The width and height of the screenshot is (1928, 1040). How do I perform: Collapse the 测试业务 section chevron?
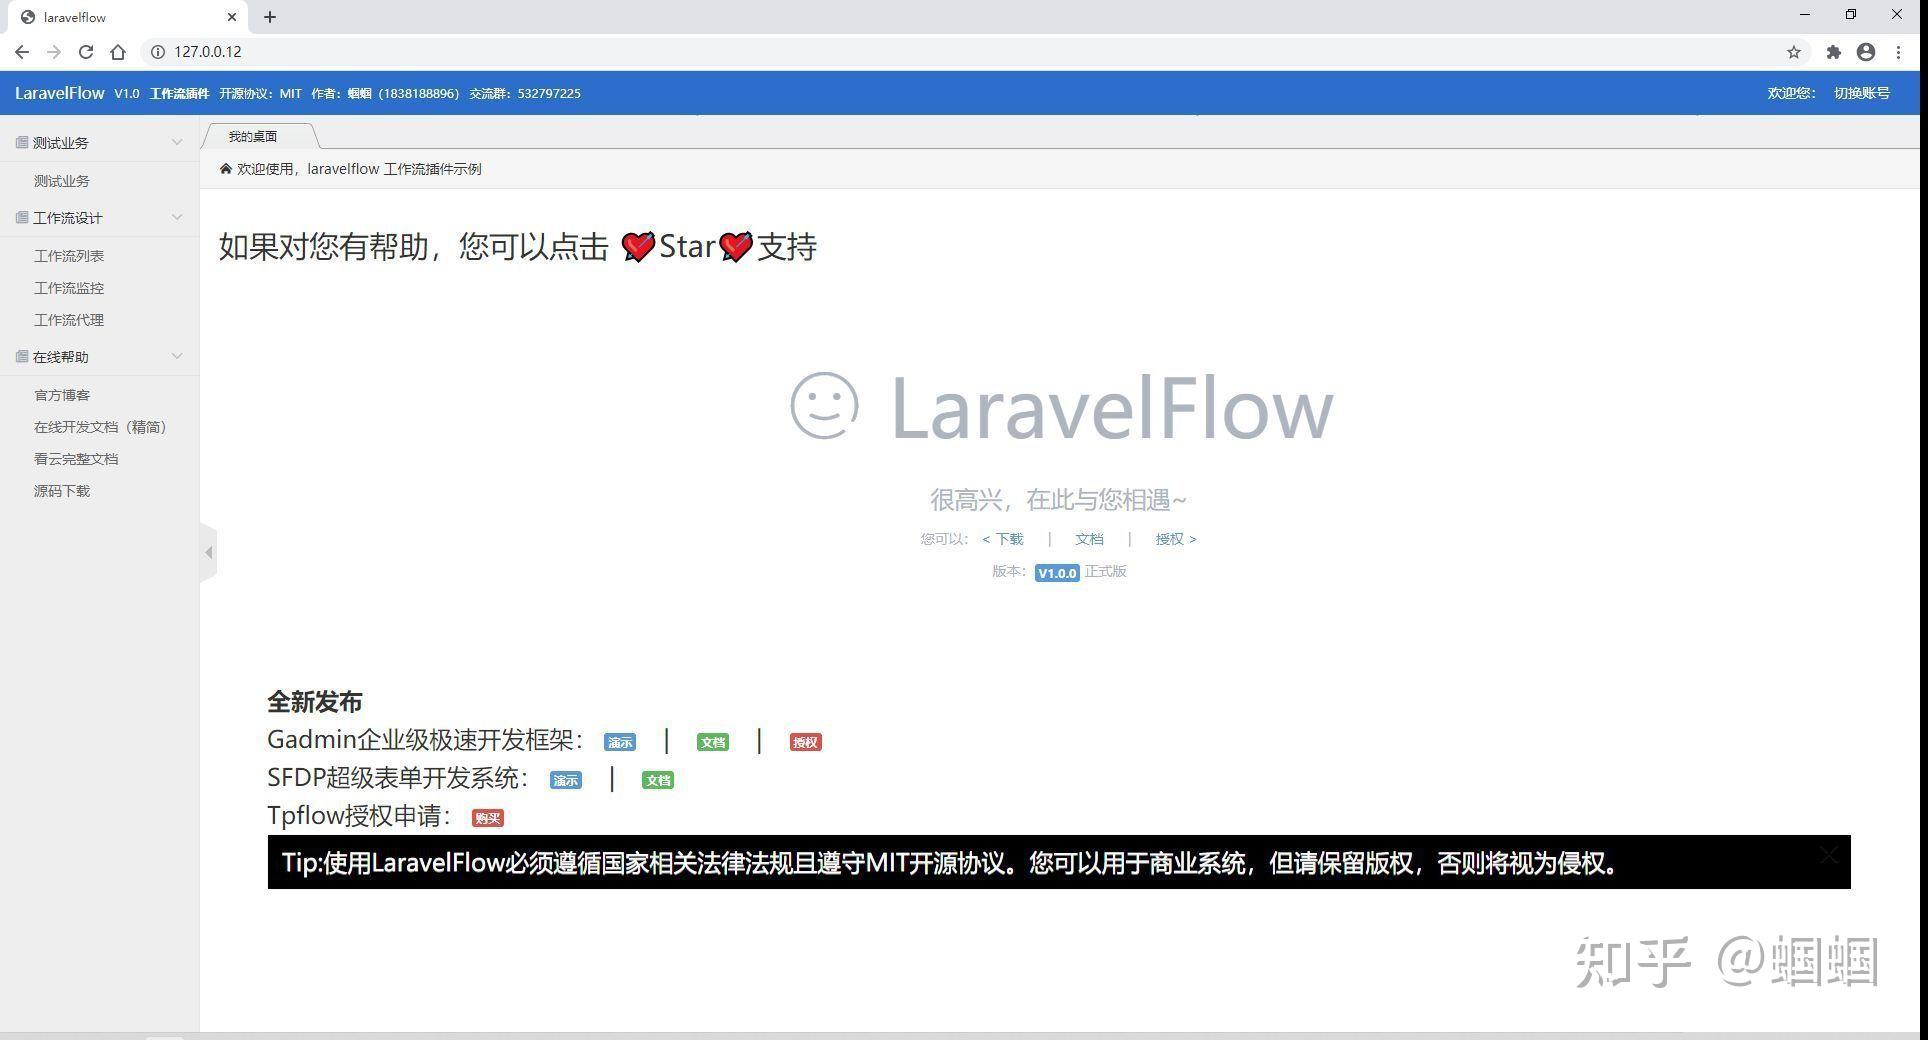coord(178,141)
